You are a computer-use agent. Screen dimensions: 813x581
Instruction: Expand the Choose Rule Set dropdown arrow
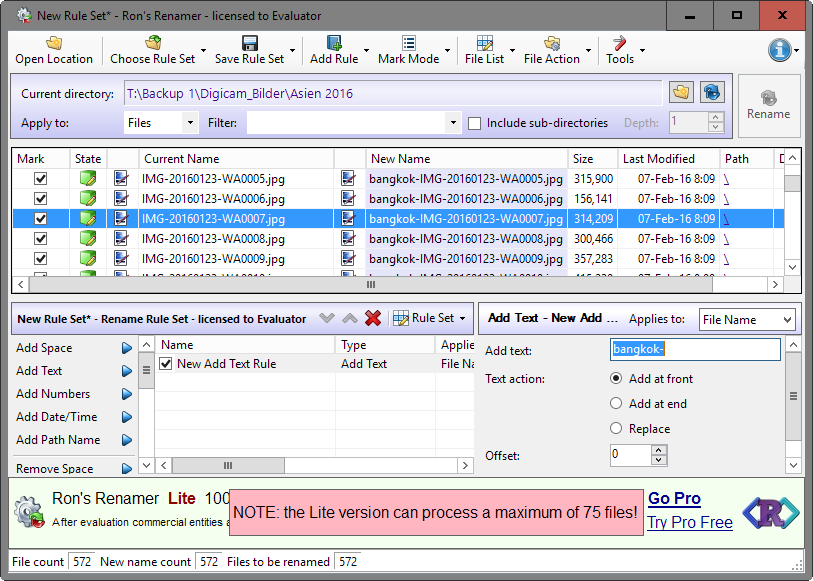click(x=203, y=50)
